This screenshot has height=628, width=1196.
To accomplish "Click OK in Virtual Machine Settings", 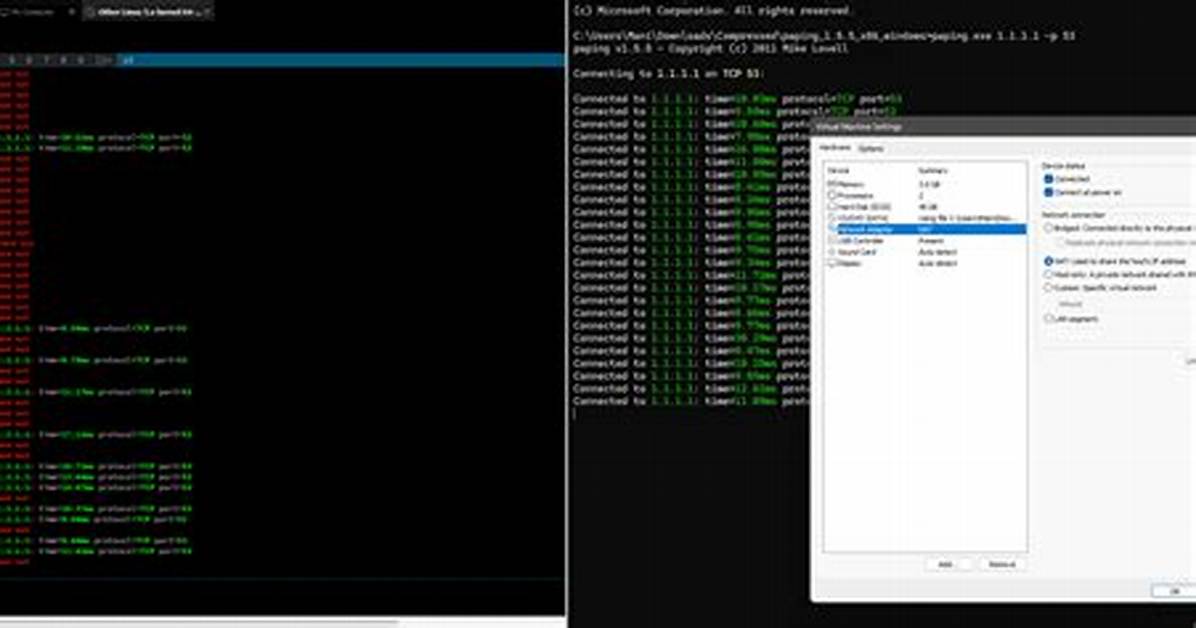I will click(1174, 591).
